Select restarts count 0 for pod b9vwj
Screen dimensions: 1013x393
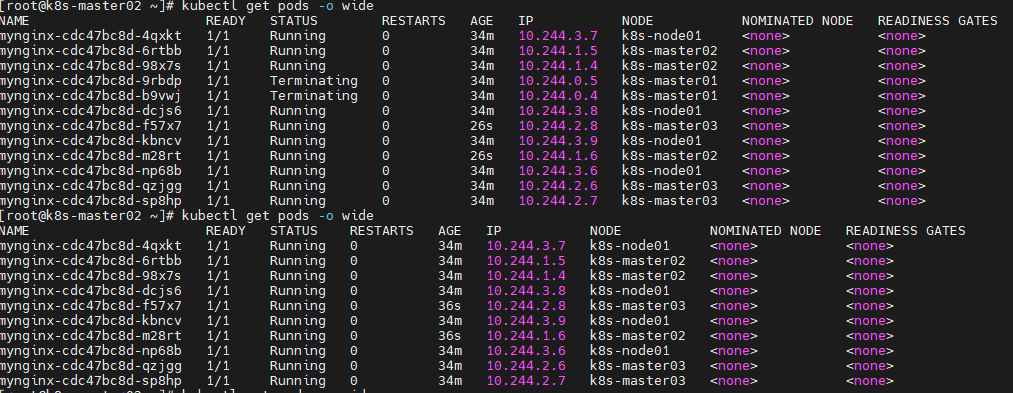(386, 96)
